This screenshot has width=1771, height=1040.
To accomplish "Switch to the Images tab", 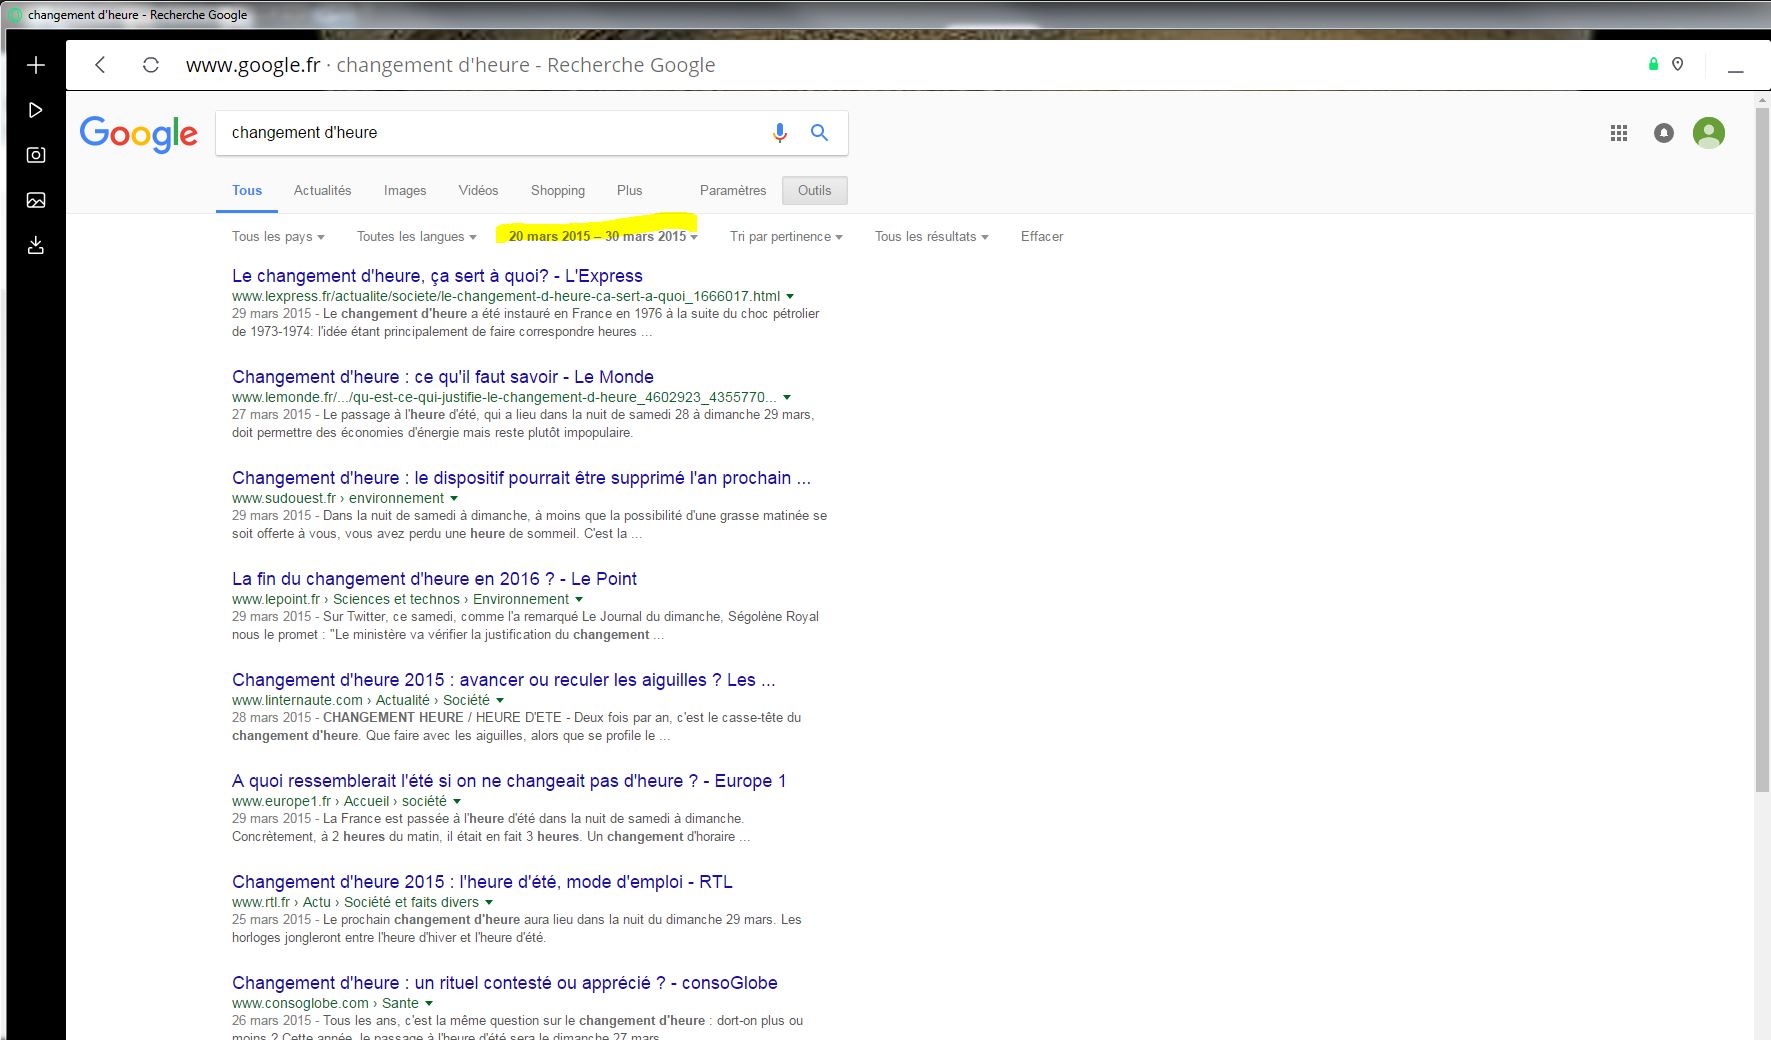I will (405, 190).
